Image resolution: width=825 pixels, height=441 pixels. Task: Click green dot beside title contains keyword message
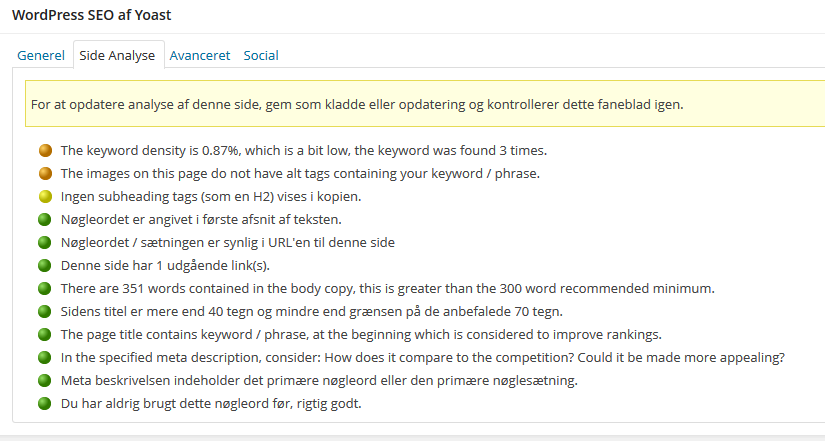[45, 334]
